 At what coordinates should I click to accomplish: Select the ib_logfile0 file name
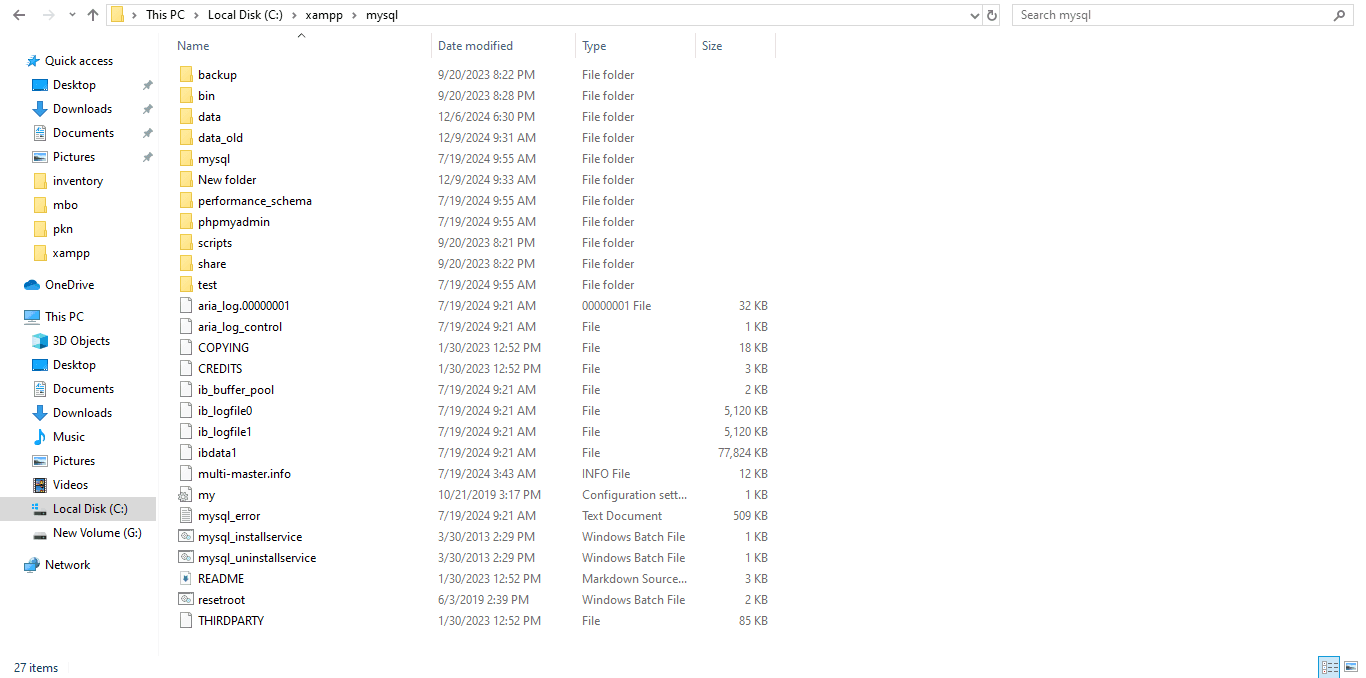(x=225, y=411)
